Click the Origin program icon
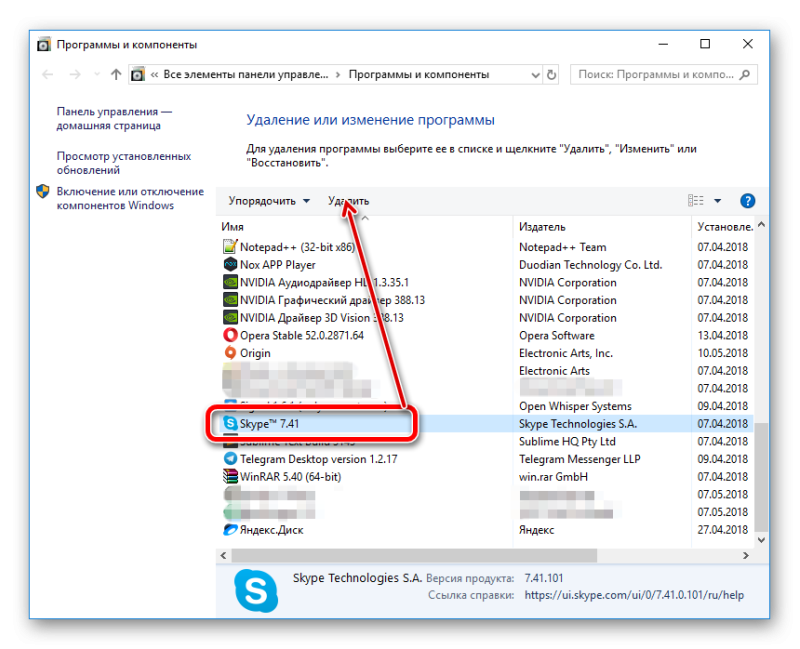 (230, 353)
